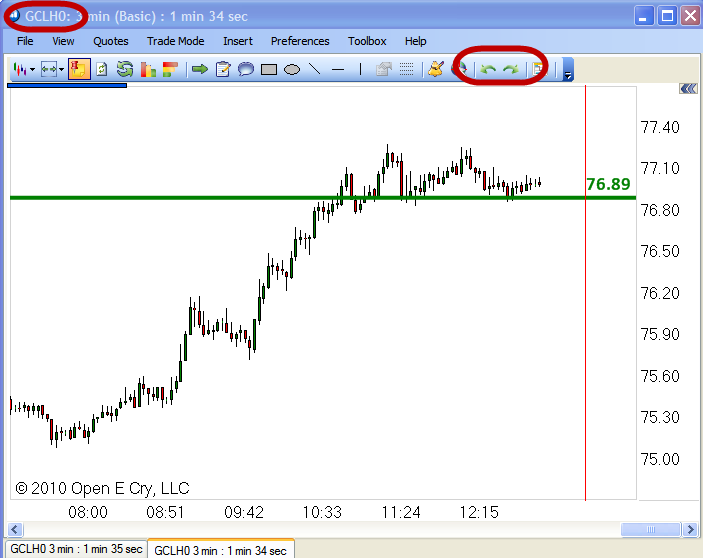This screenshot has width=703, height=558.
Task: Click the 12:15 time axis label
Action: [x=479, y=512]
